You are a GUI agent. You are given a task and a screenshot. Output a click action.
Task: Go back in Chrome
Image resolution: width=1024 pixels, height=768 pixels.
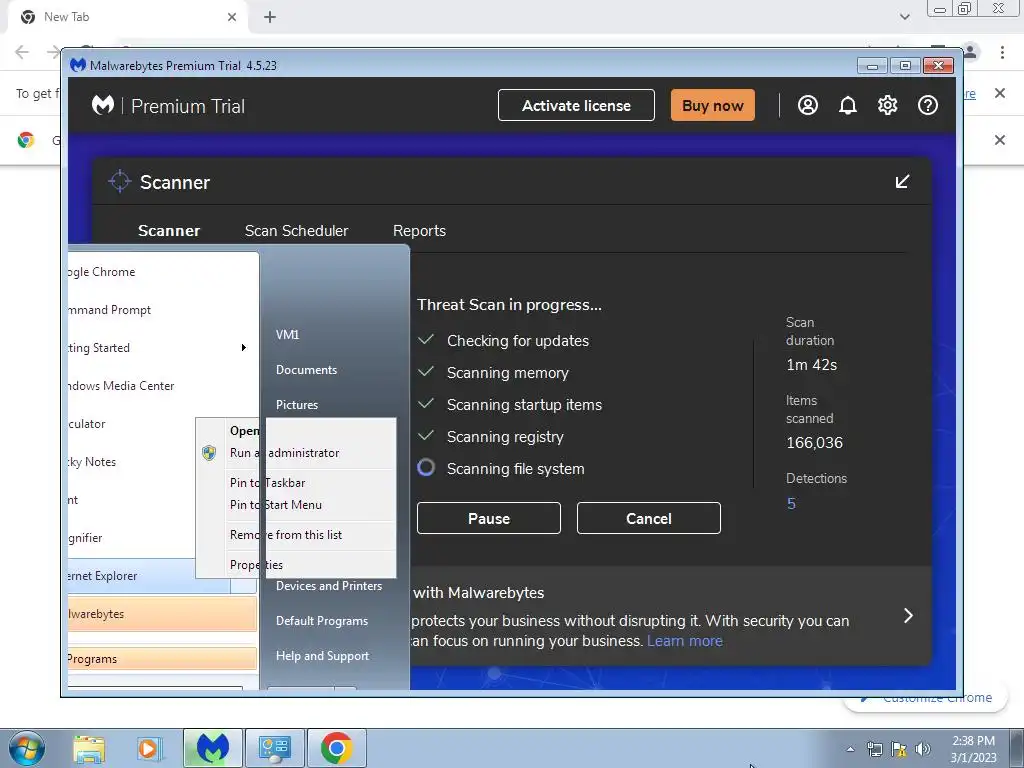[x=22, y=52]
